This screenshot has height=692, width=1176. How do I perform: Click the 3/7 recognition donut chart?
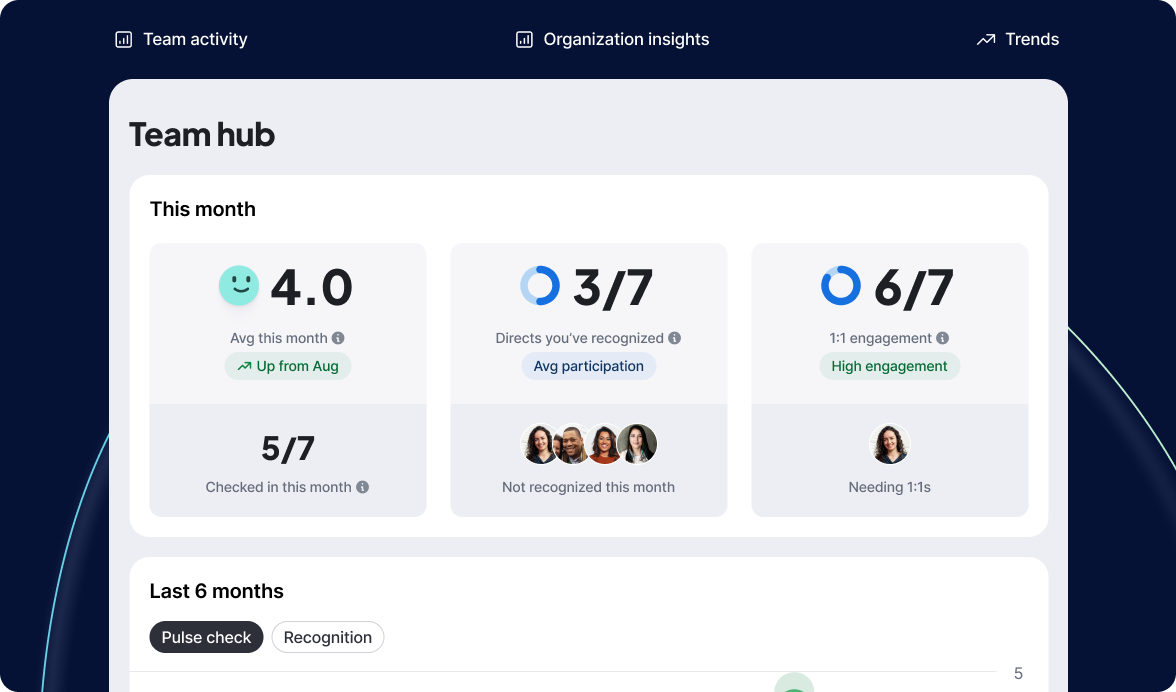click(540, 286)
